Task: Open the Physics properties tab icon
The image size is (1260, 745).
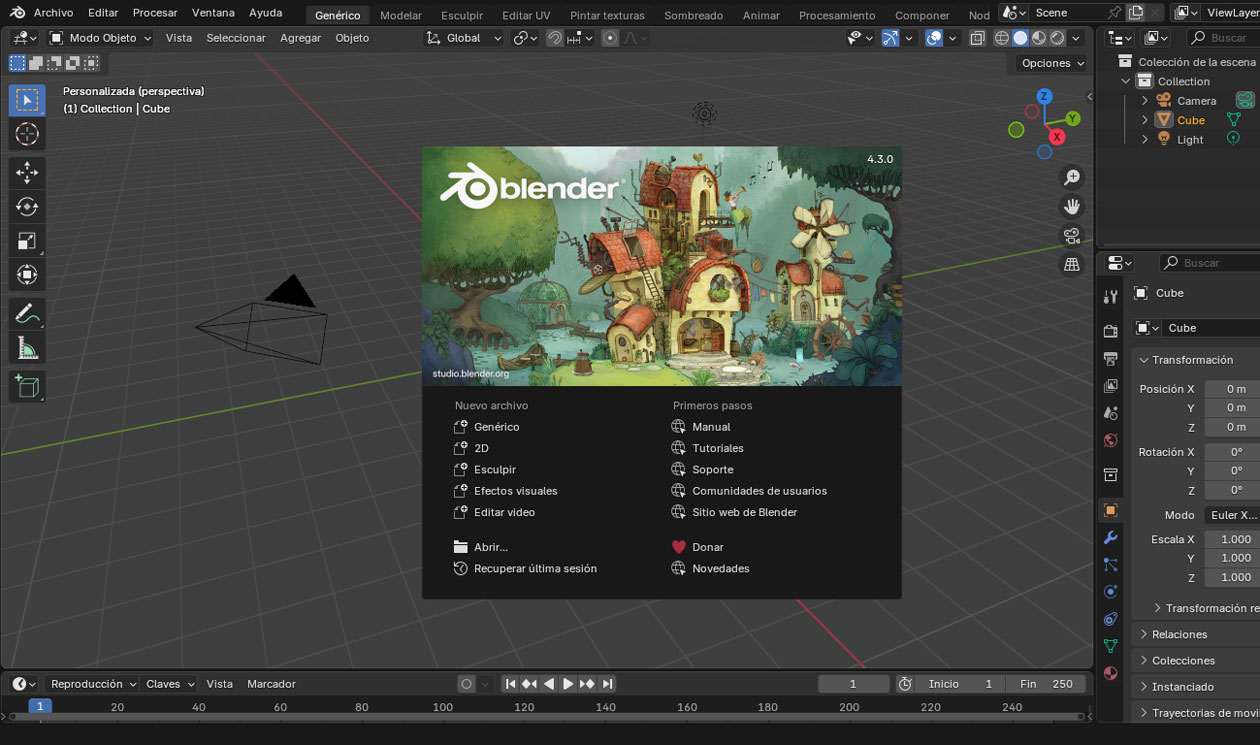Action: pos(1110,592)
